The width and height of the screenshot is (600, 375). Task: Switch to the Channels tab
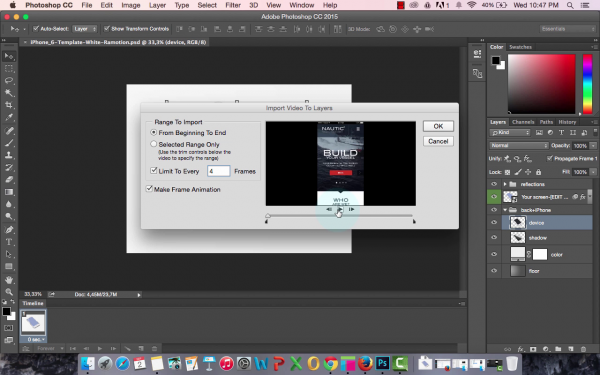click(x=523, y=122)
